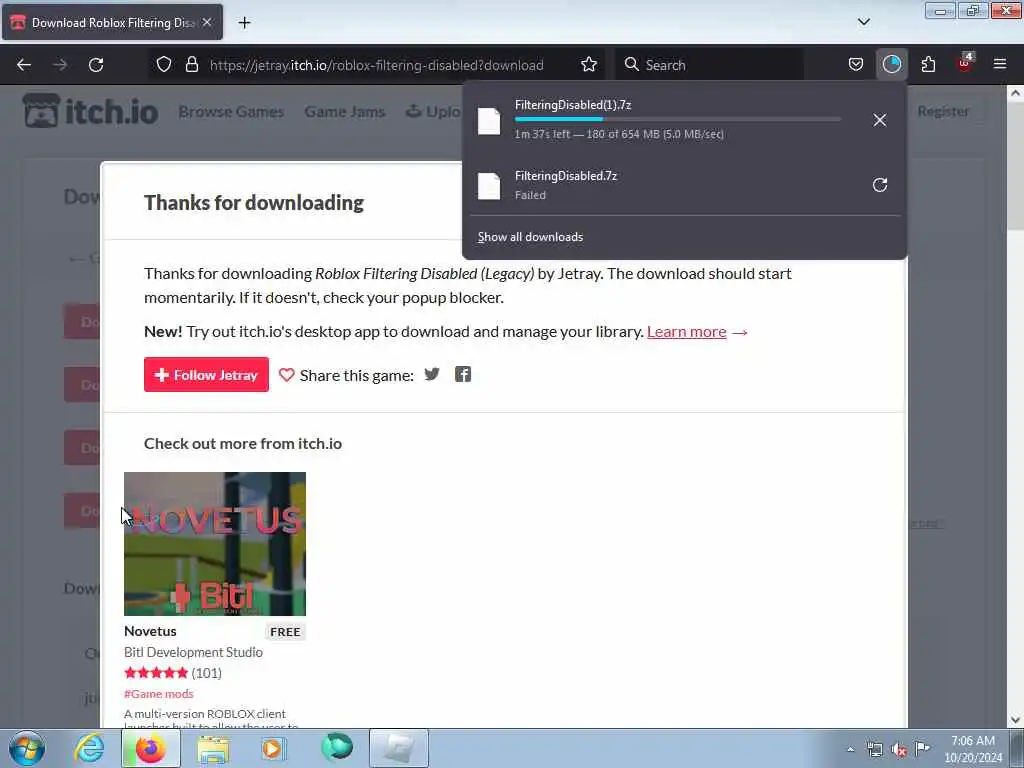This screenshot has width=1024, height=768.
Task: Open Windows Media Player from taskbar
Action: coord(274,749)
